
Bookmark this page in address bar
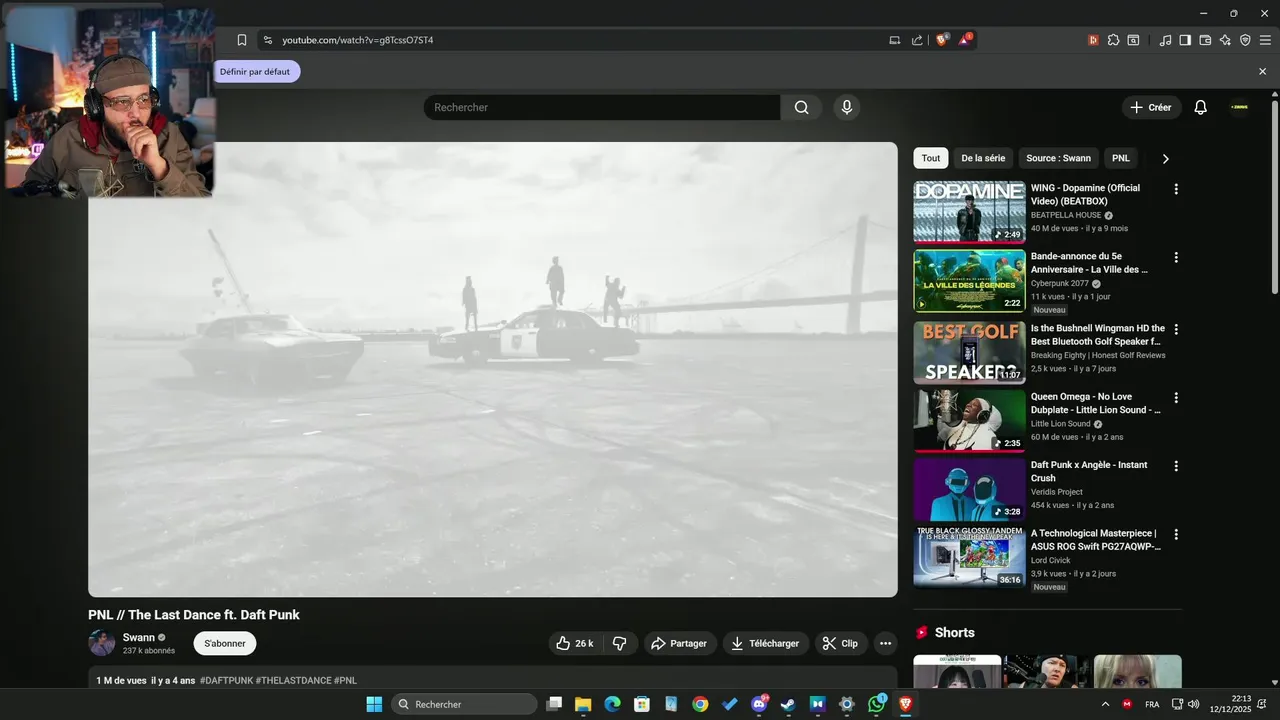tap(242, 40)
